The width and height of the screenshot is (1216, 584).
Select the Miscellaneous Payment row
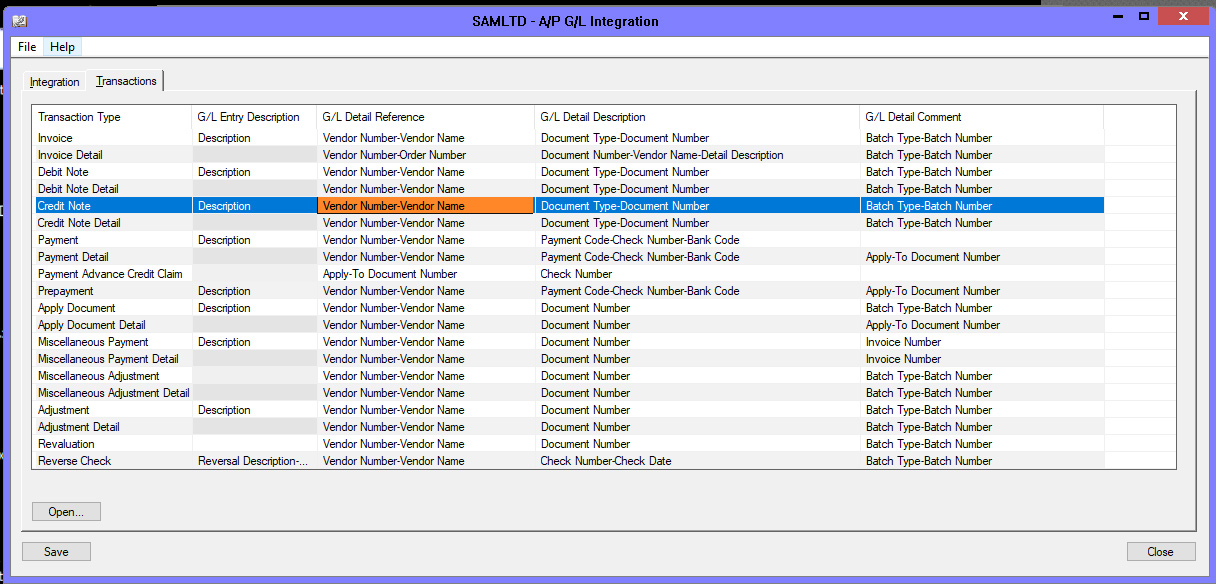(568, 342)
